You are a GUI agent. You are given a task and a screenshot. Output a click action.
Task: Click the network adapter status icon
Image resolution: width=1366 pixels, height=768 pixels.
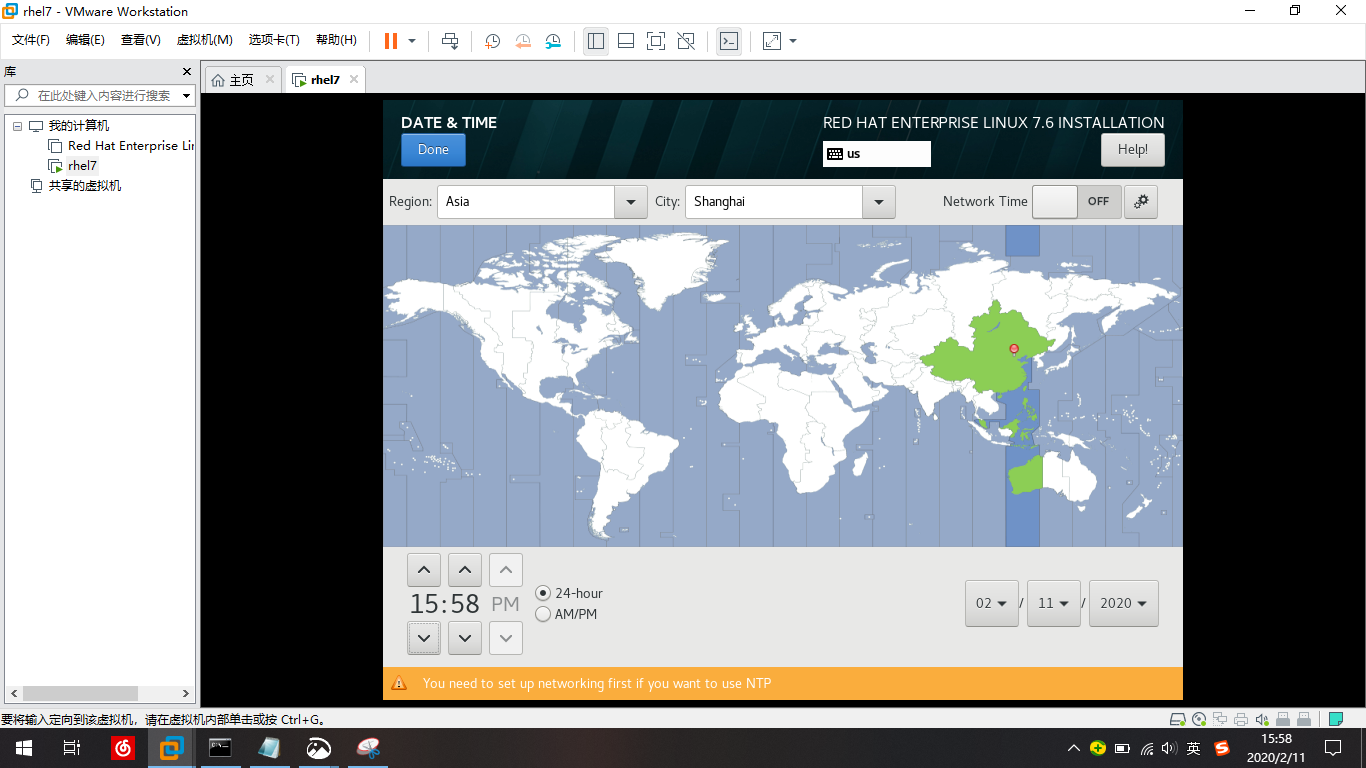1220,719
